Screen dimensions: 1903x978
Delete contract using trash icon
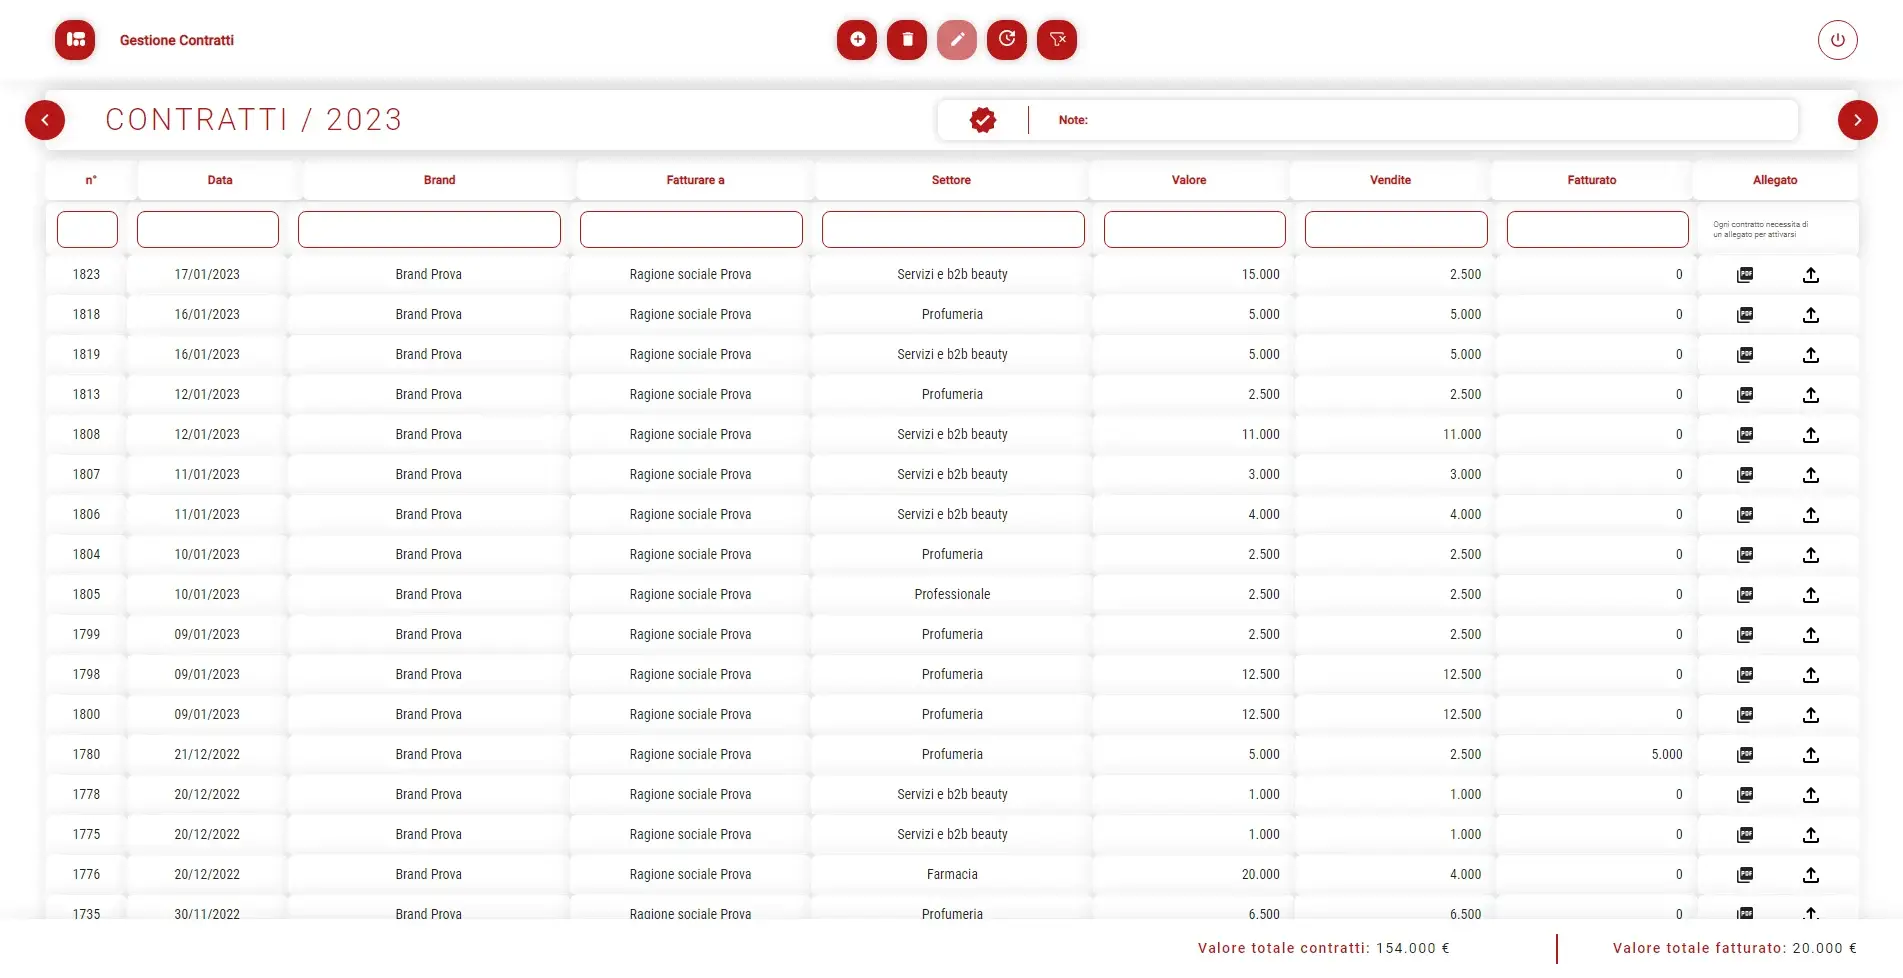[907, 40]
